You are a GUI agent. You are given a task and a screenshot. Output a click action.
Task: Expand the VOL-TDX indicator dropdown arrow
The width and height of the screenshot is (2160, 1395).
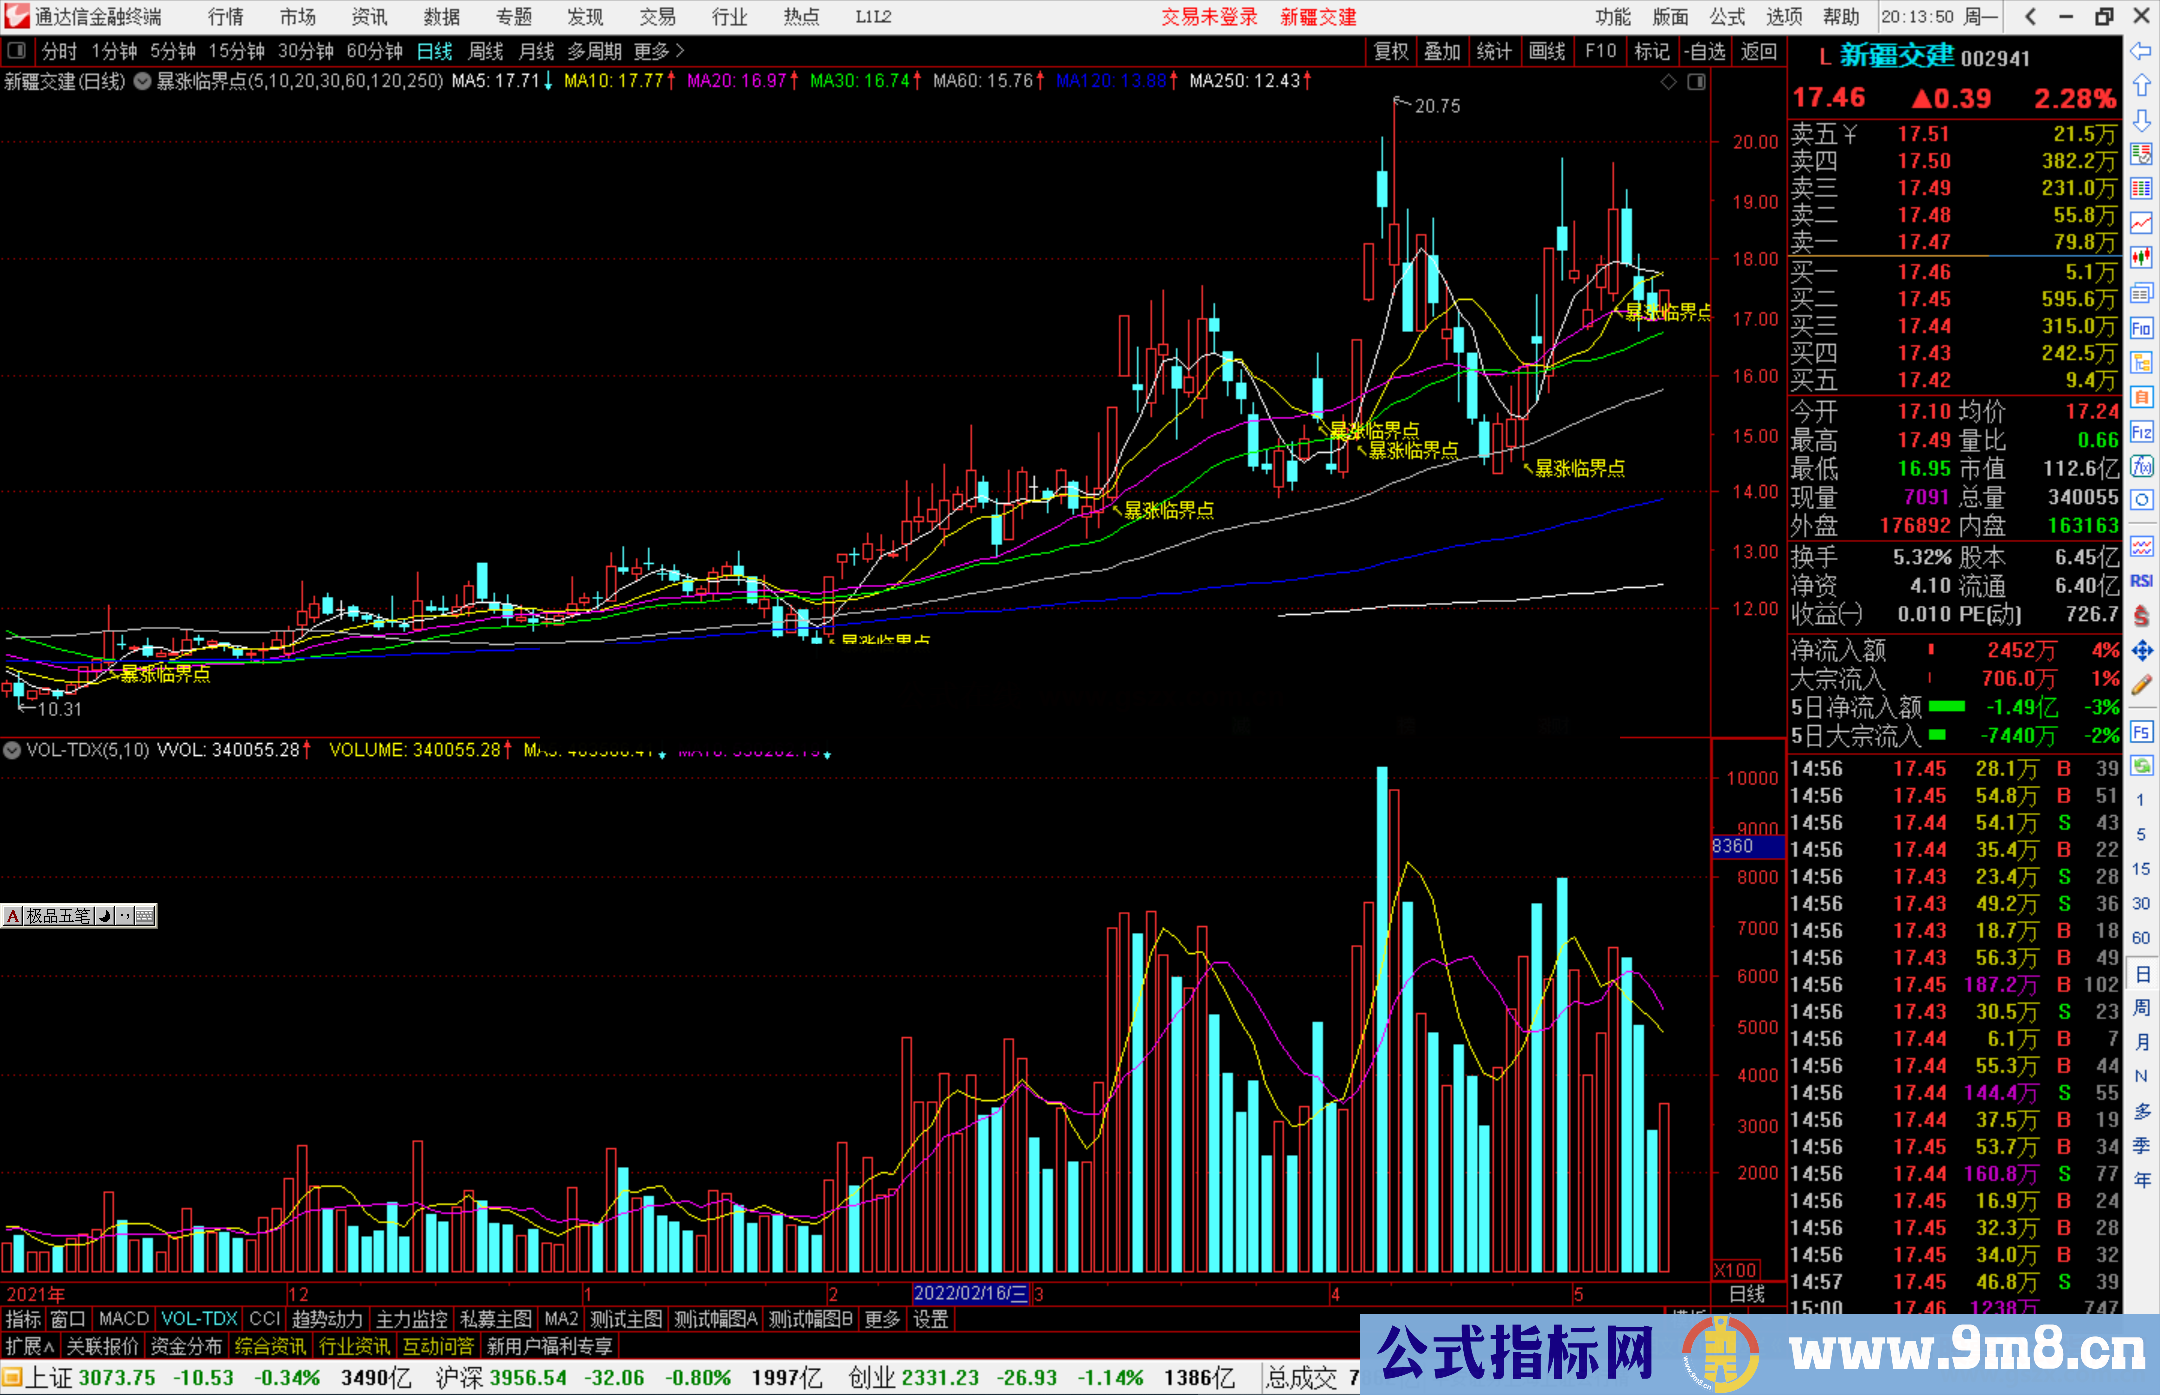[12, 750]
